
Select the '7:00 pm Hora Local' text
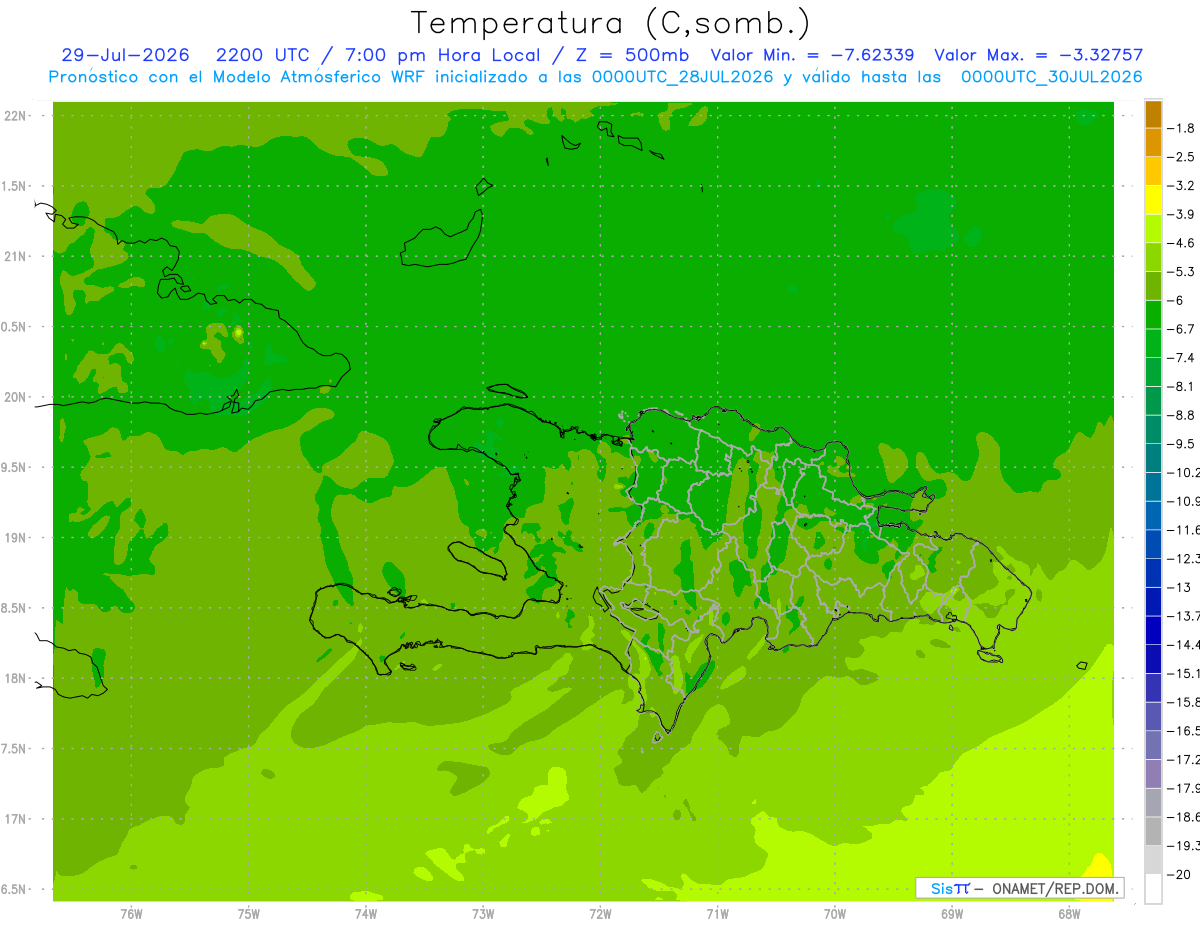coord(442,55)
